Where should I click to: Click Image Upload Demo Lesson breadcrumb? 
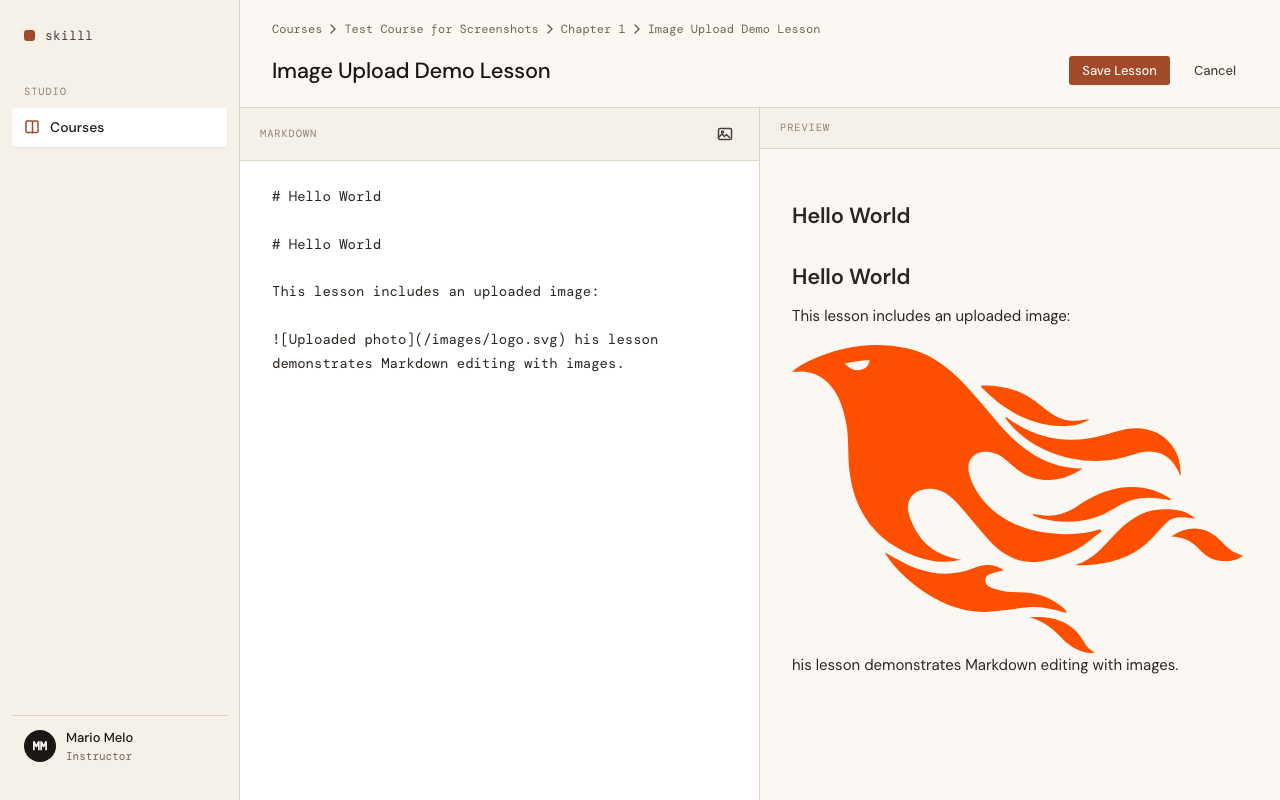click(x=734, y=29)
